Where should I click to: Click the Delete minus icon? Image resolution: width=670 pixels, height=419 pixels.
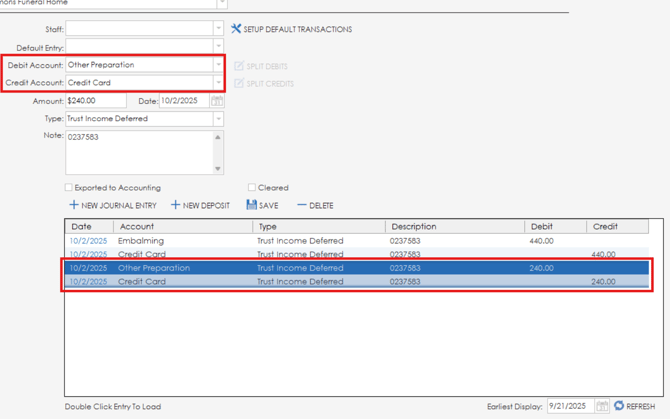(x=302, y=205)
